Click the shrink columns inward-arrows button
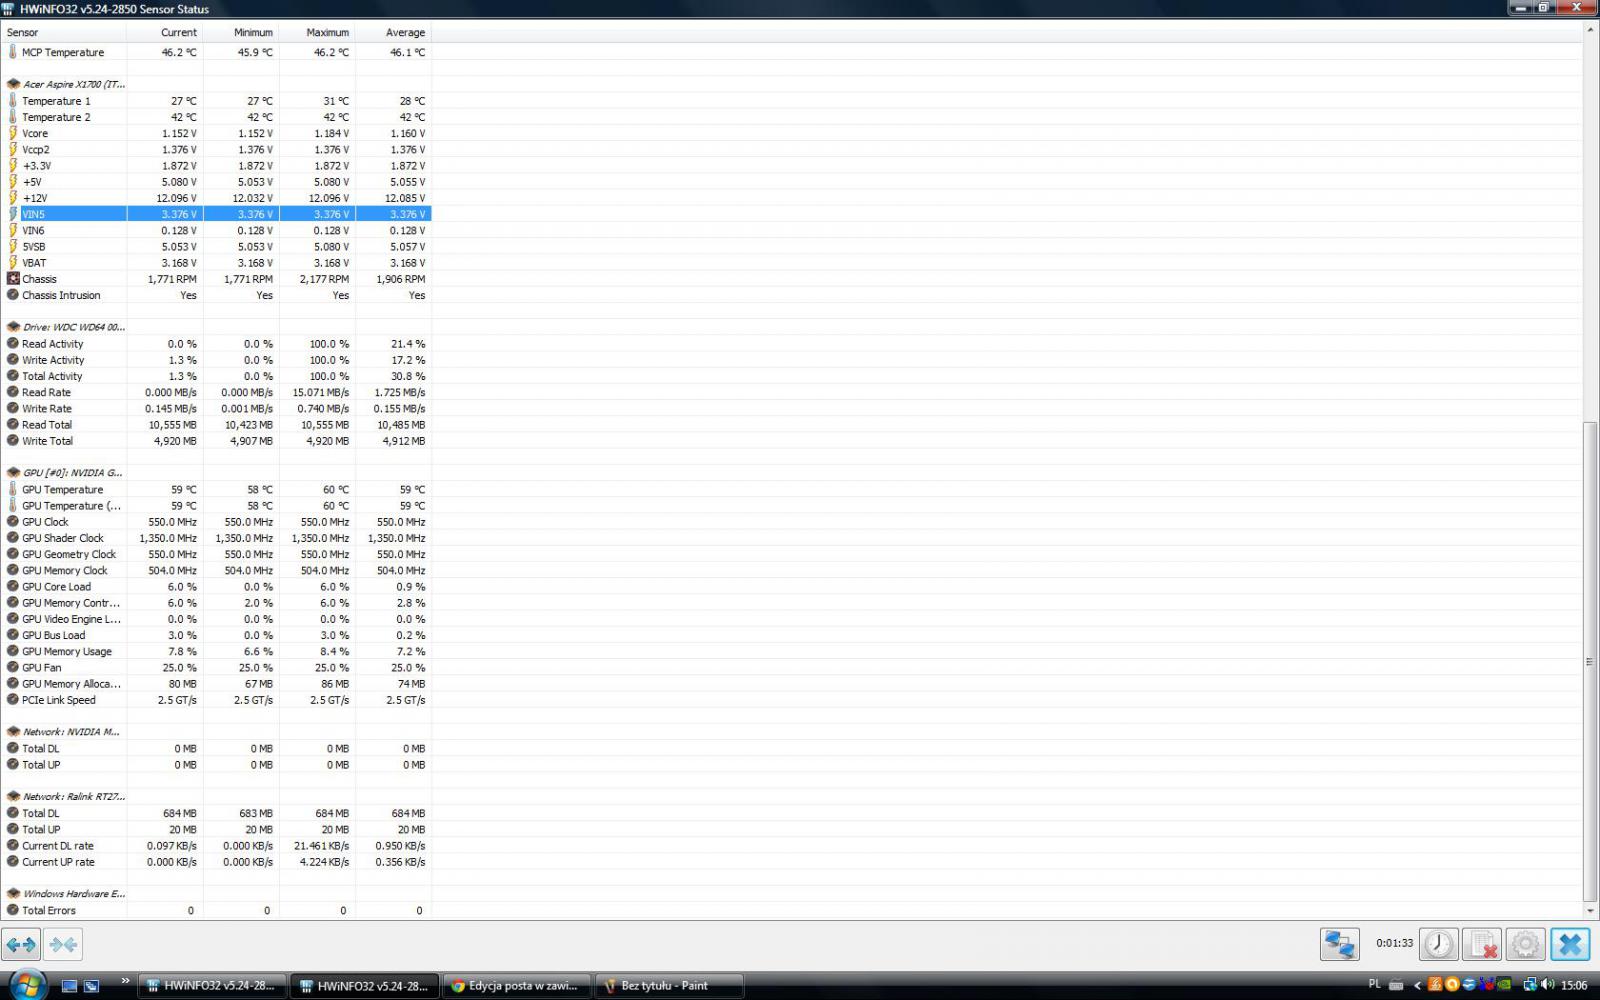This screenshot has width=1600, height=1000. [x=63, y=944]
